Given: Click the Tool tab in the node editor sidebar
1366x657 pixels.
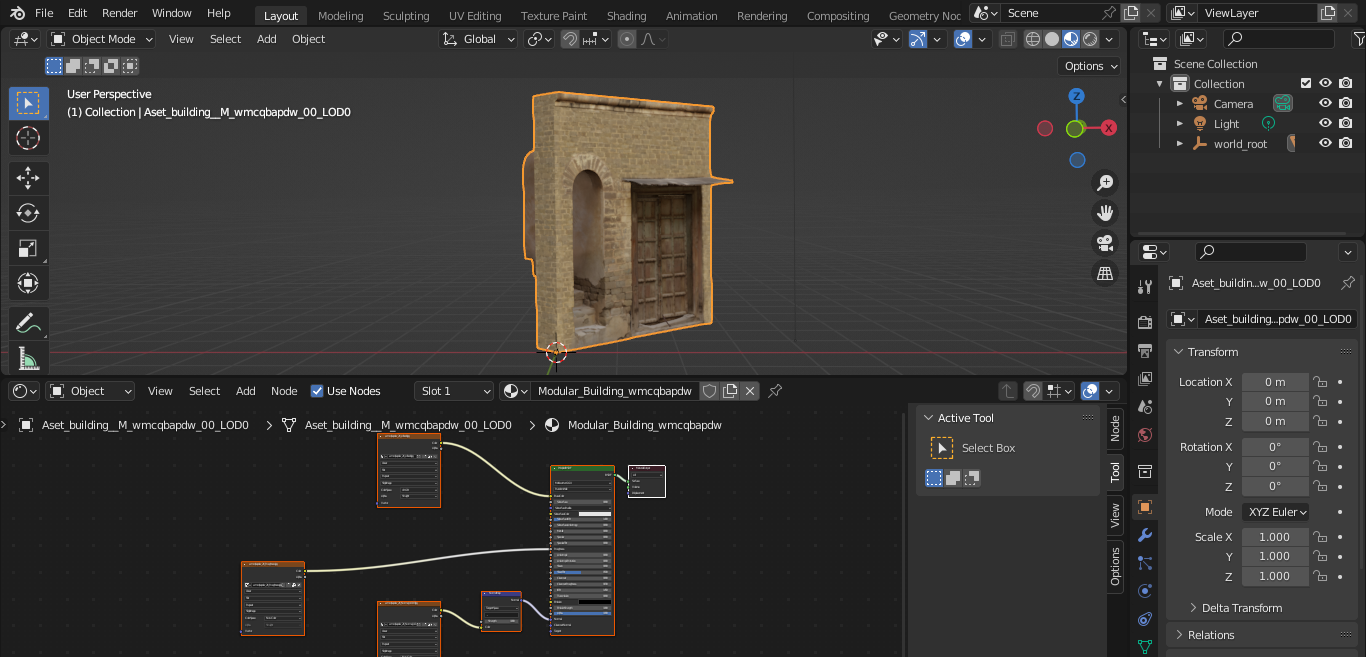Looking at the screenshot, I should click(1115, 471).
